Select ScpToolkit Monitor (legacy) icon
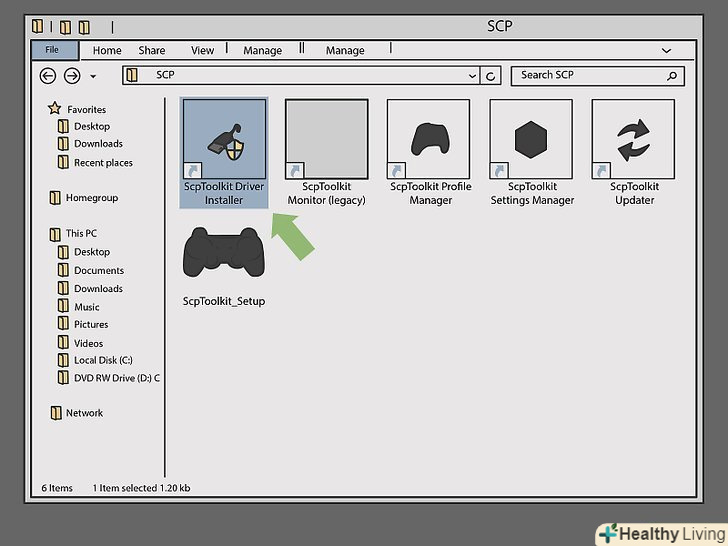 click(x=327, y=139)
